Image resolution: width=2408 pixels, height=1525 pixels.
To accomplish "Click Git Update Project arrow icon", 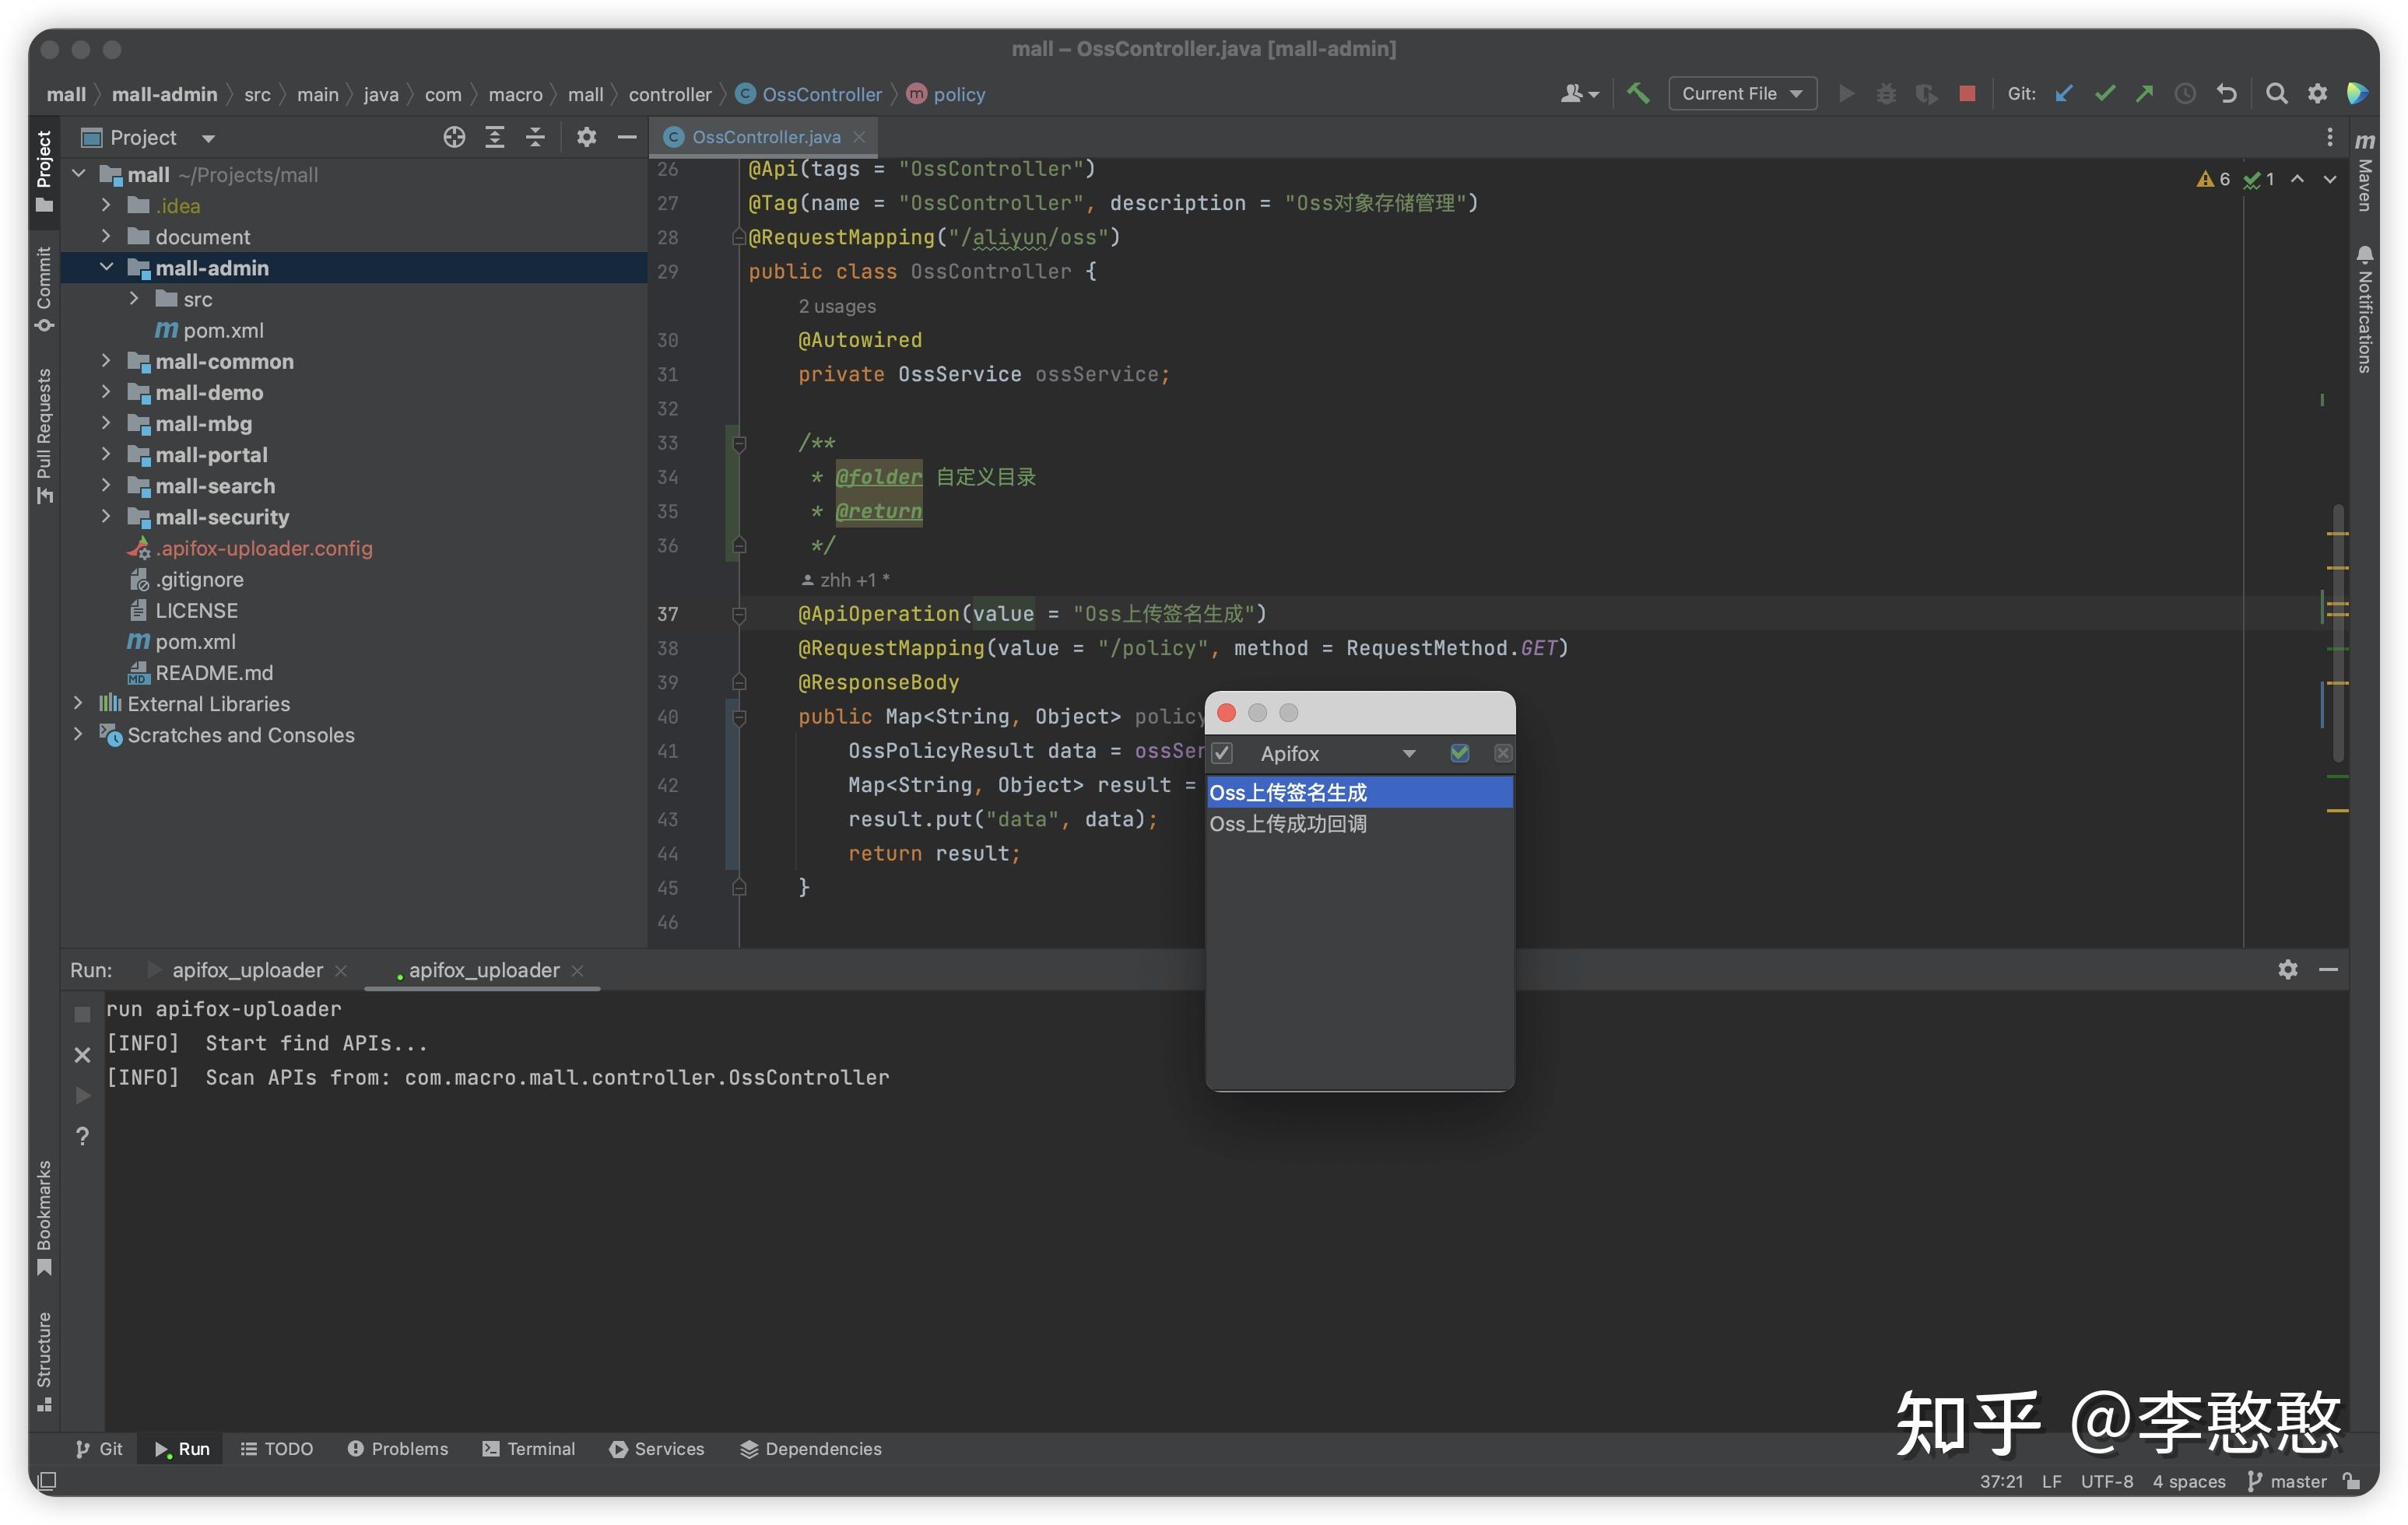I will 2064,93.
